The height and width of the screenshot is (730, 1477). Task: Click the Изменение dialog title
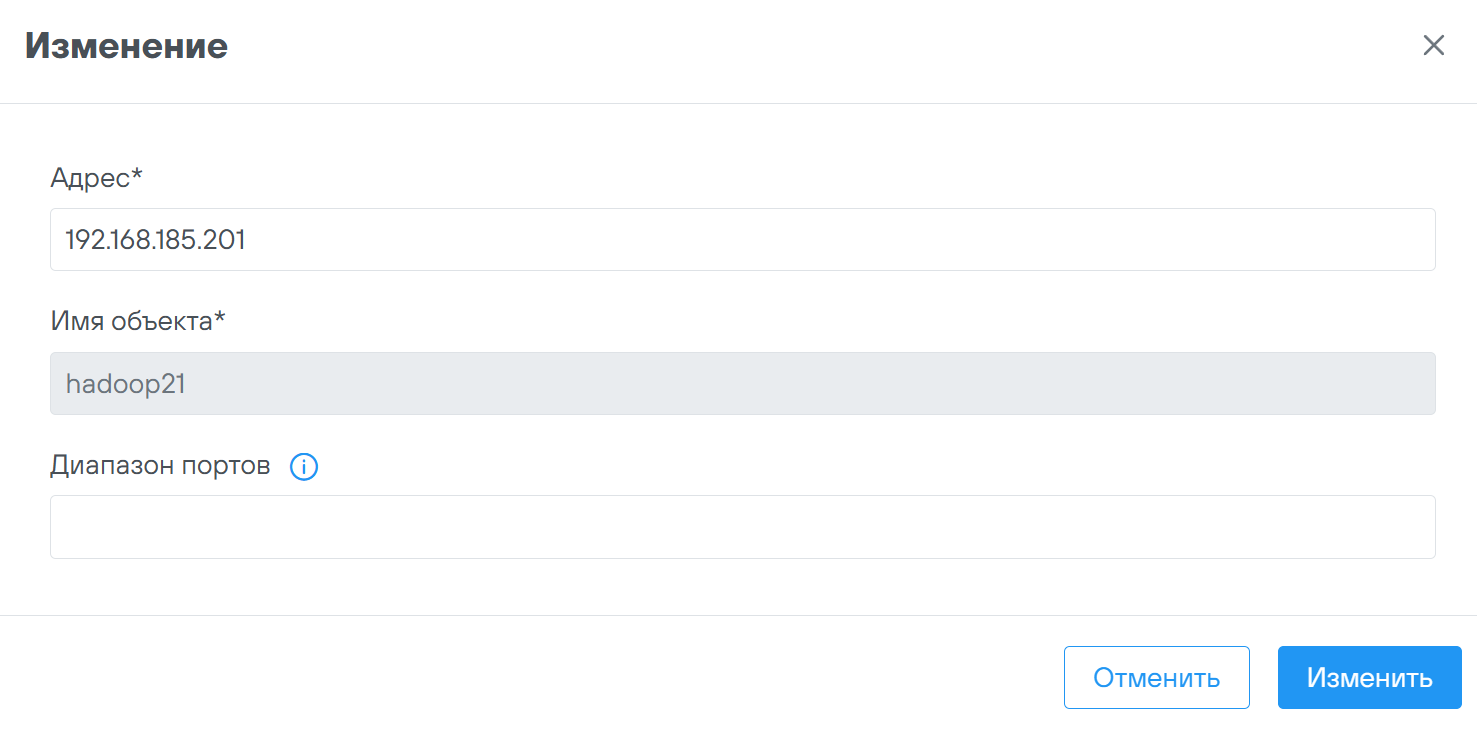coord(126,46)
